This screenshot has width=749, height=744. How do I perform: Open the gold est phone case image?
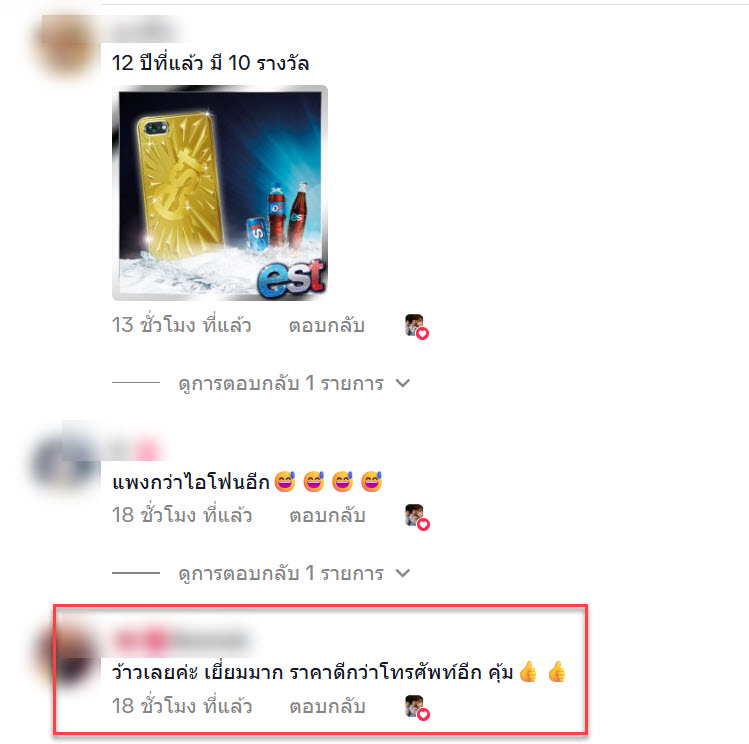point(220,193)
